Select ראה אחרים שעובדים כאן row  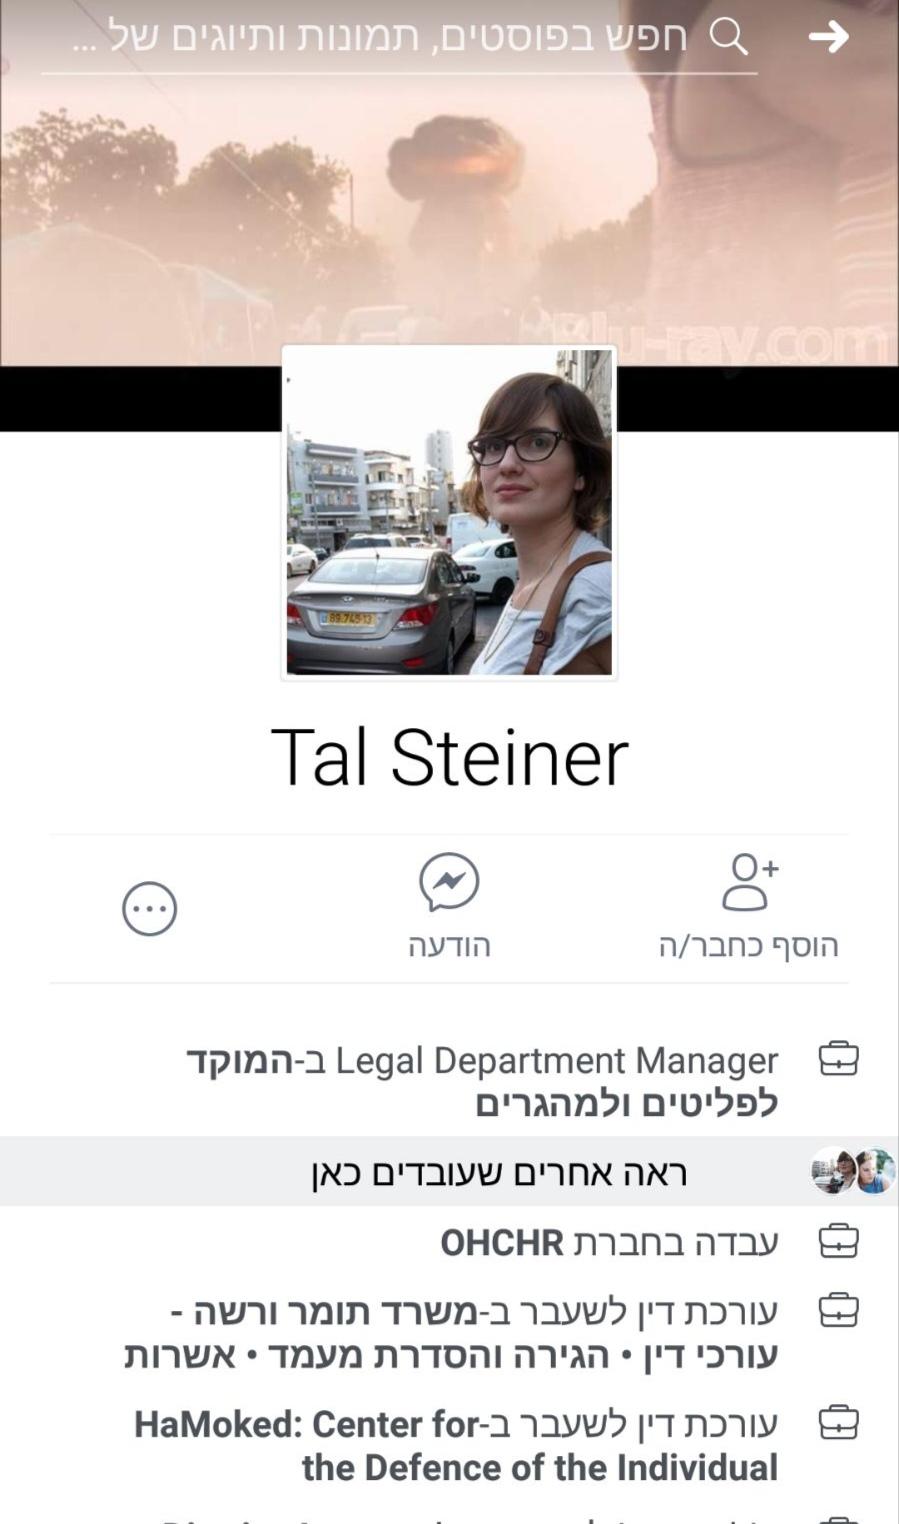[x=449, y=1171]
